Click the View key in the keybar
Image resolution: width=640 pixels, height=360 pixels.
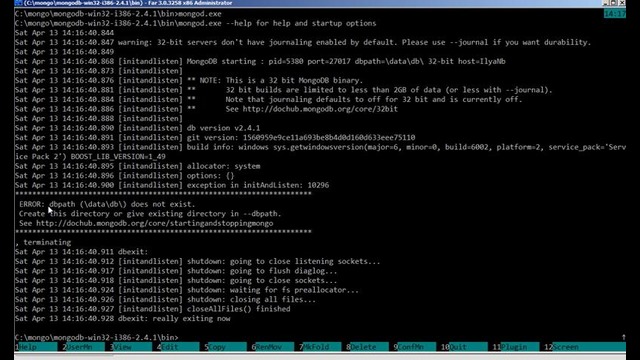(131, 347)
